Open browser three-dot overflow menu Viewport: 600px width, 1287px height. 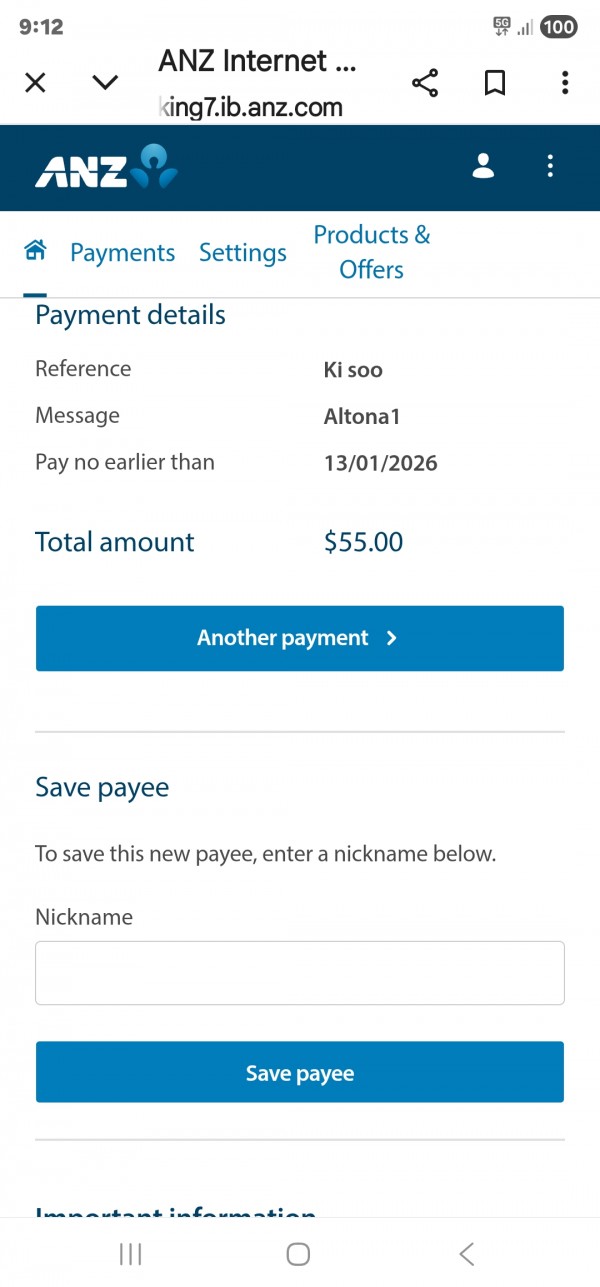pyautogui.click(x=565, y=83)
